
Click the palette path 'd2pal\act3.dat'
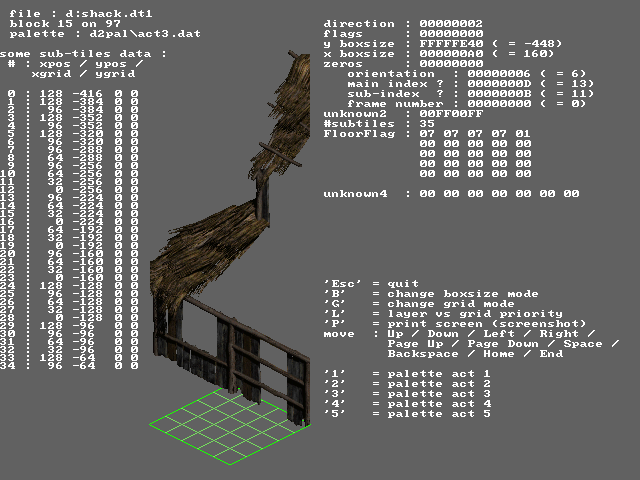[145, 34]
